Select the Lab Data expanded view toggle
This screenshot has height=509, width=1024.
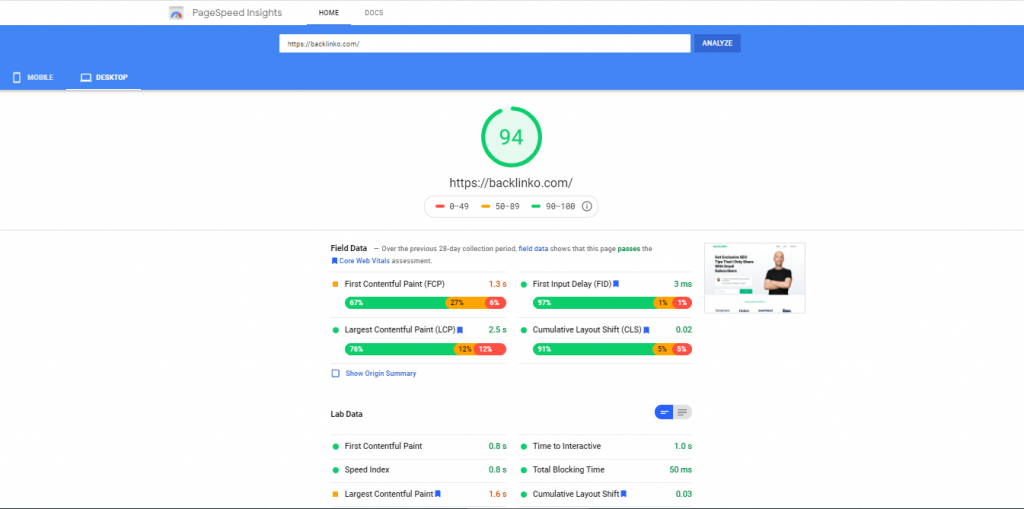point(682,412)
